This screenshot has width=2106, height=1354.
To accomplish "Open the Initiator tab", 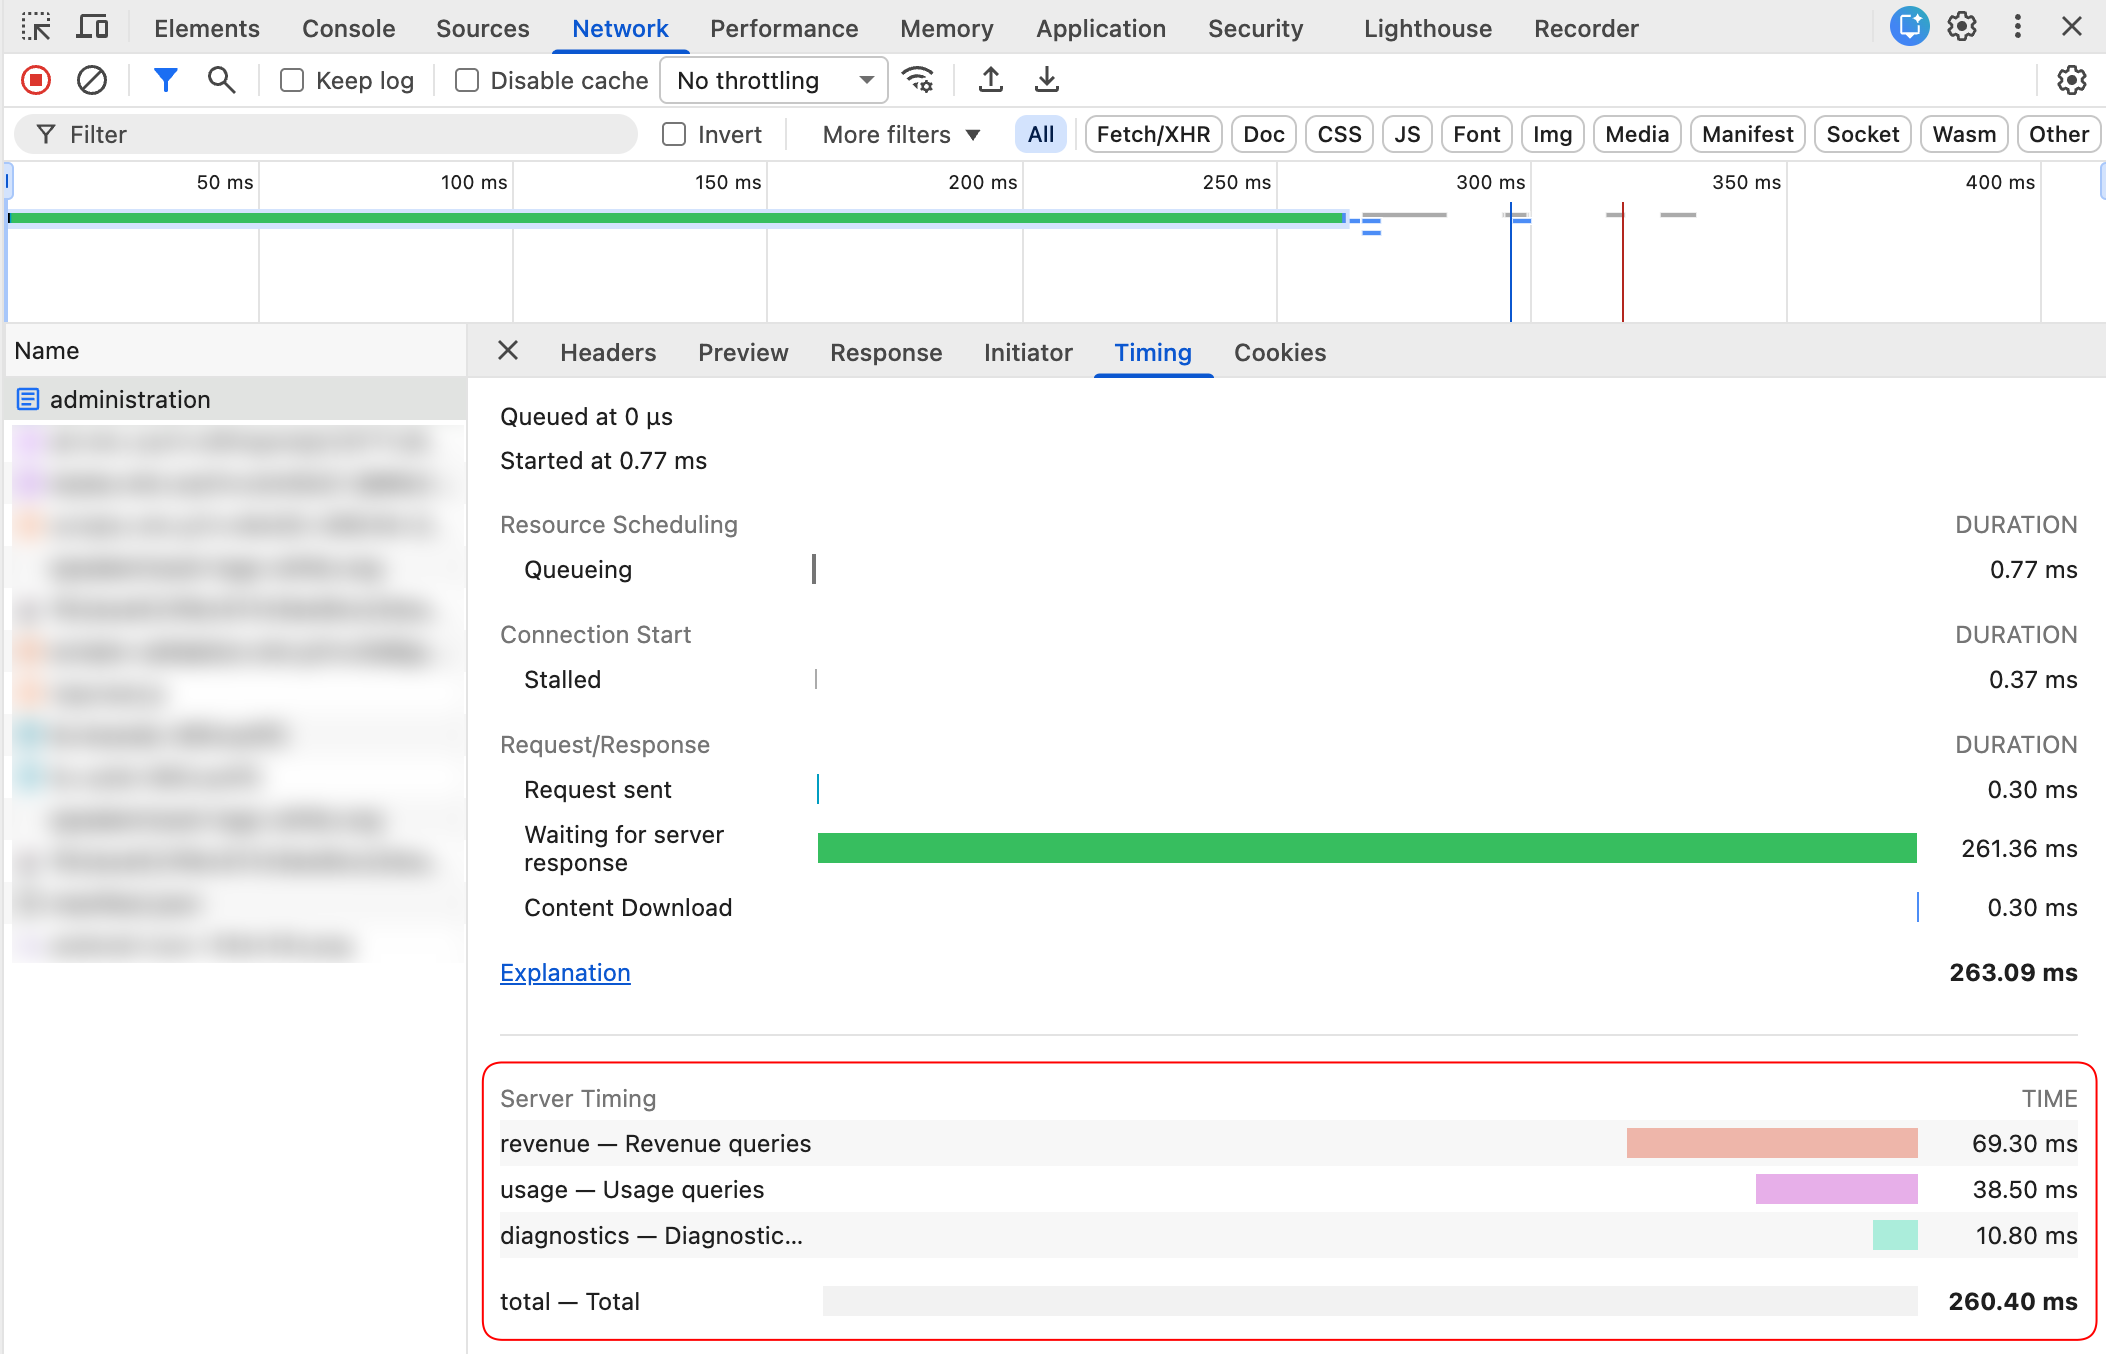I will tap(1028, 352).
